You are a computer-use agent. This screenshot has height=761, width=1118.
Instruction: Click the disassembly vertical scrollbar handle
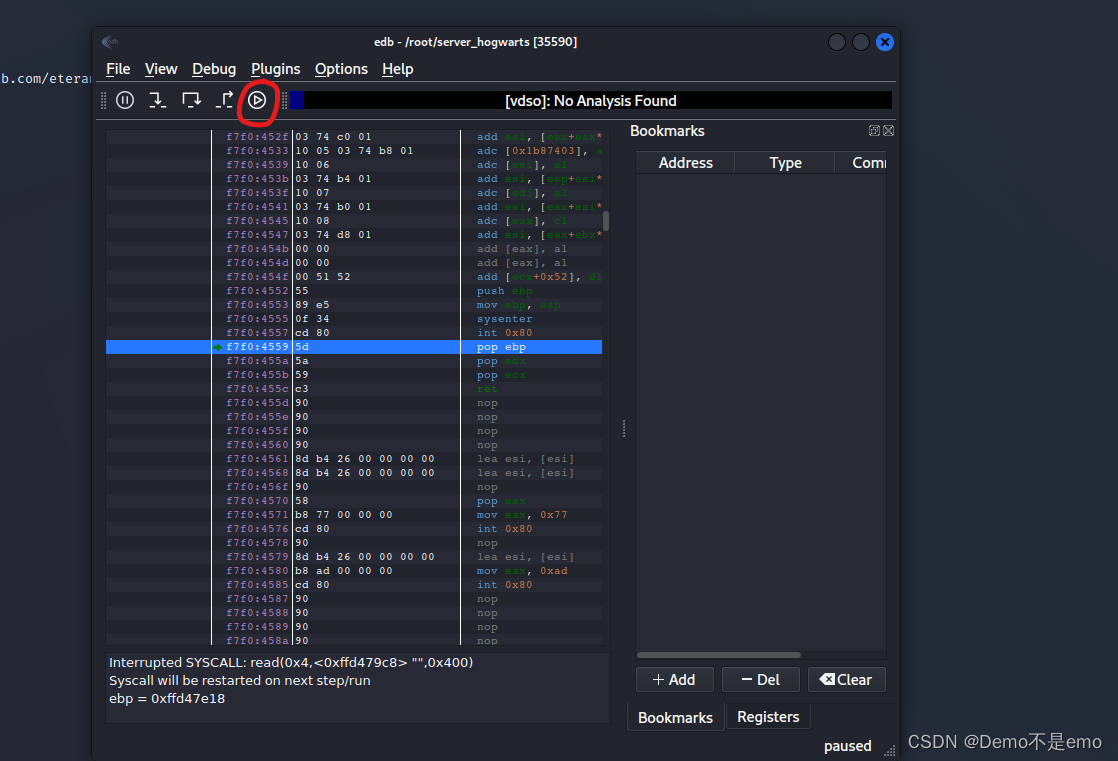[x=605, y=220]
